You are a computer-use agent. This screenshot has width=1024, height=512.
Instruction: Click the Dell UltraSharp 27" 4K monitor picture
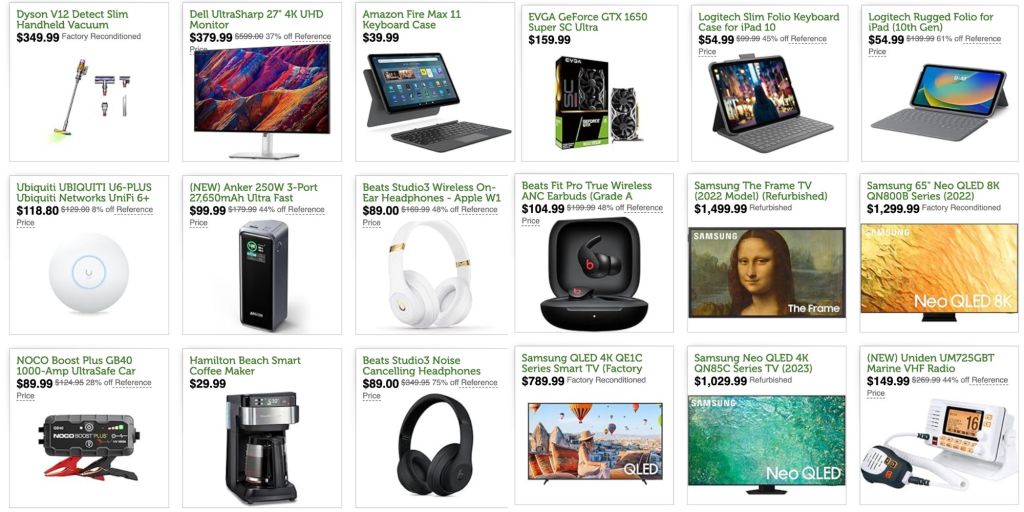coord(261,101)
